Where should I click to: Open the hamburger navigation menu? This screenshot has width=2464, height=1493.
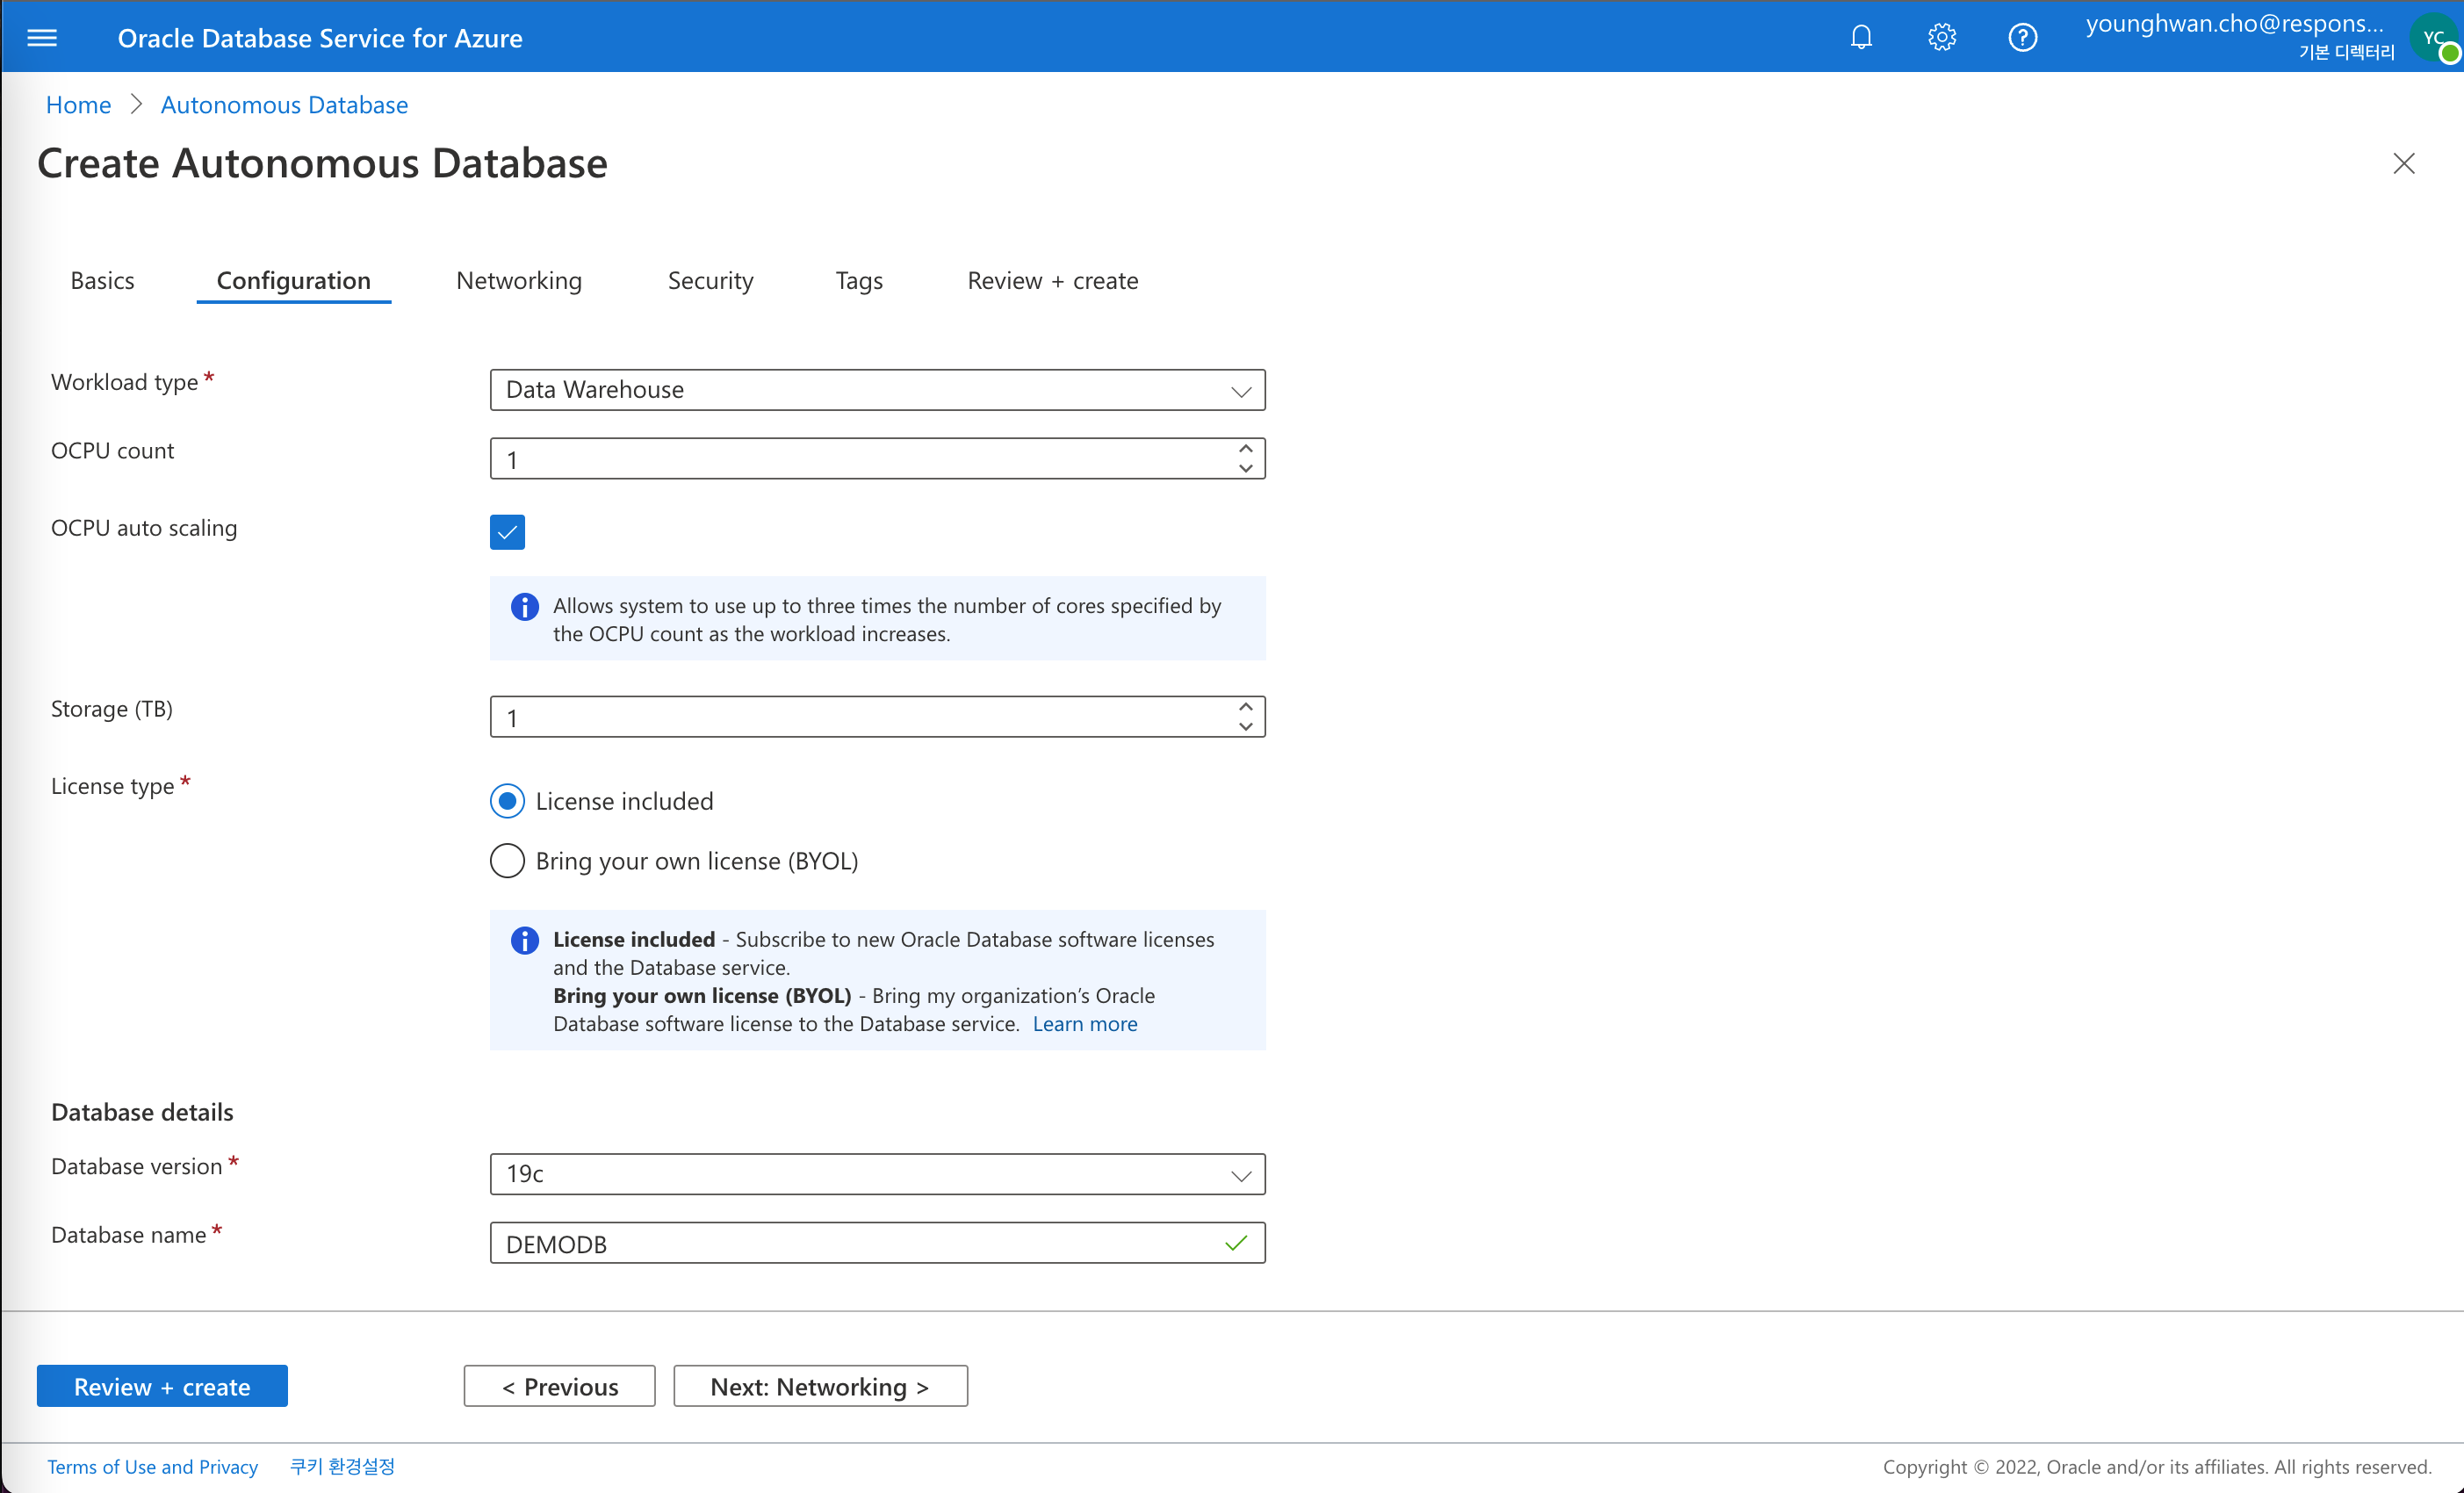(42, 38)
